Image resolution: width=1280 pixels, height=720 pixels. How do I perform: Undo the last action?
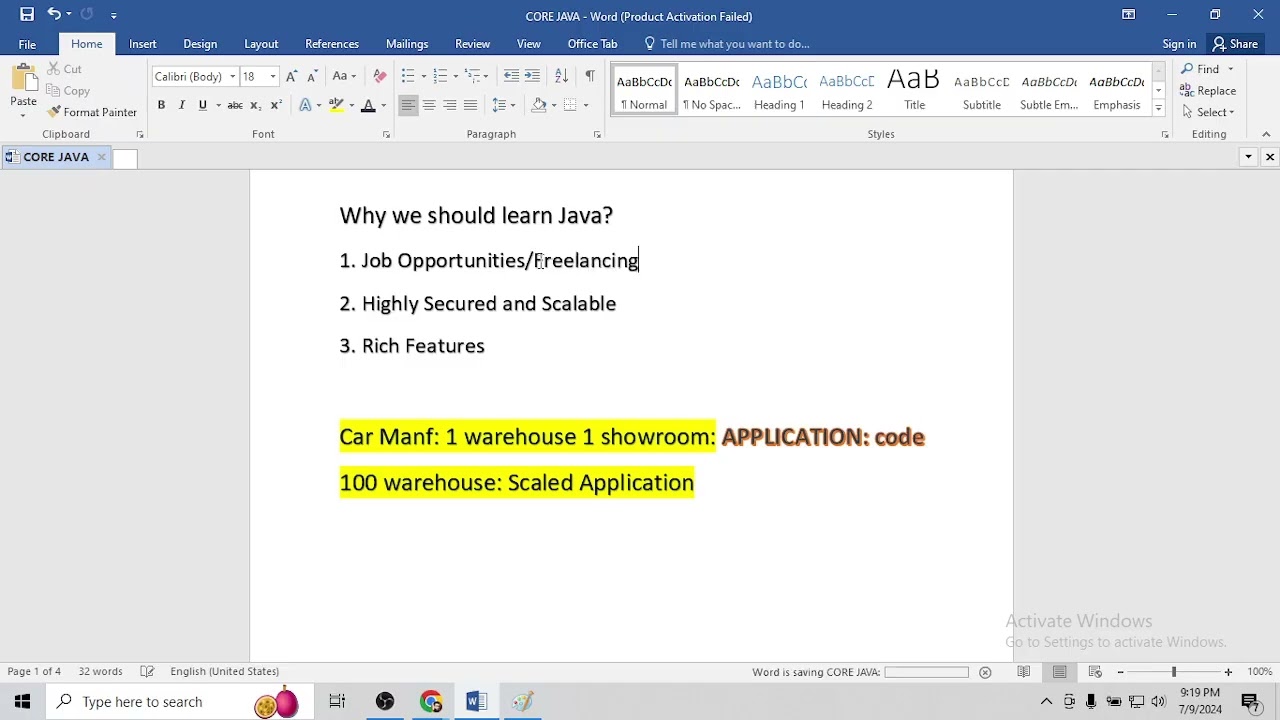[x=54, y=14]
